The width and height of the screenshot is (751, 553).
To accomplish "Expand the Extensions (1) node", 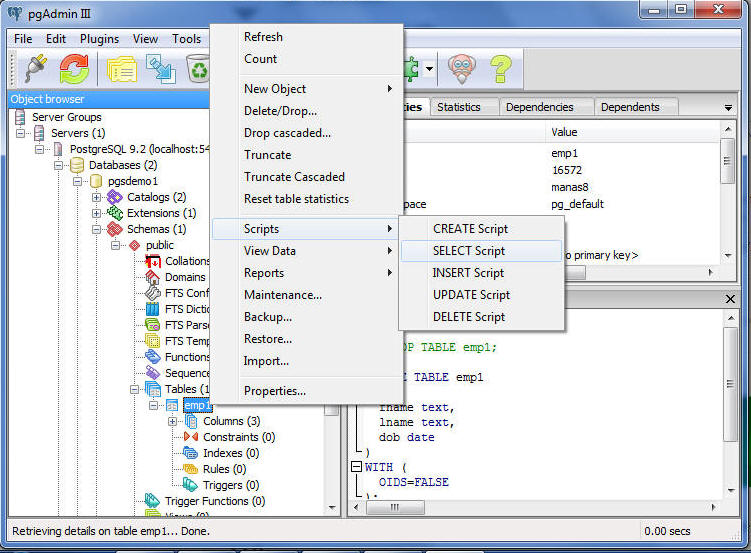I will pos(96,213).
